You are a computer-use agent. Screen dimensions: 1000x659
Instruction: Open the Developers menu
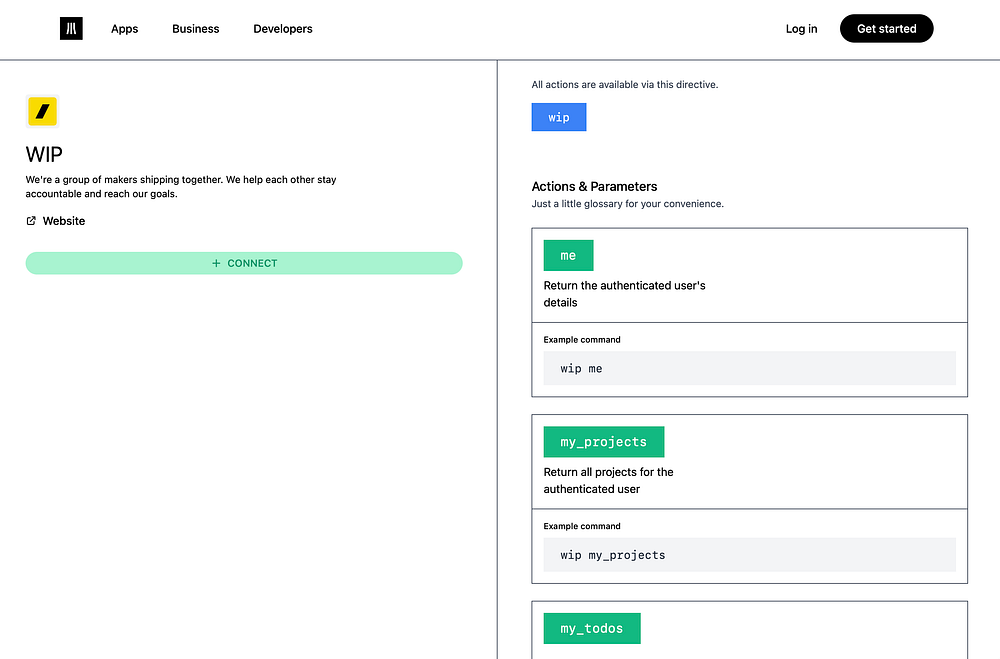tap(283, 29)
